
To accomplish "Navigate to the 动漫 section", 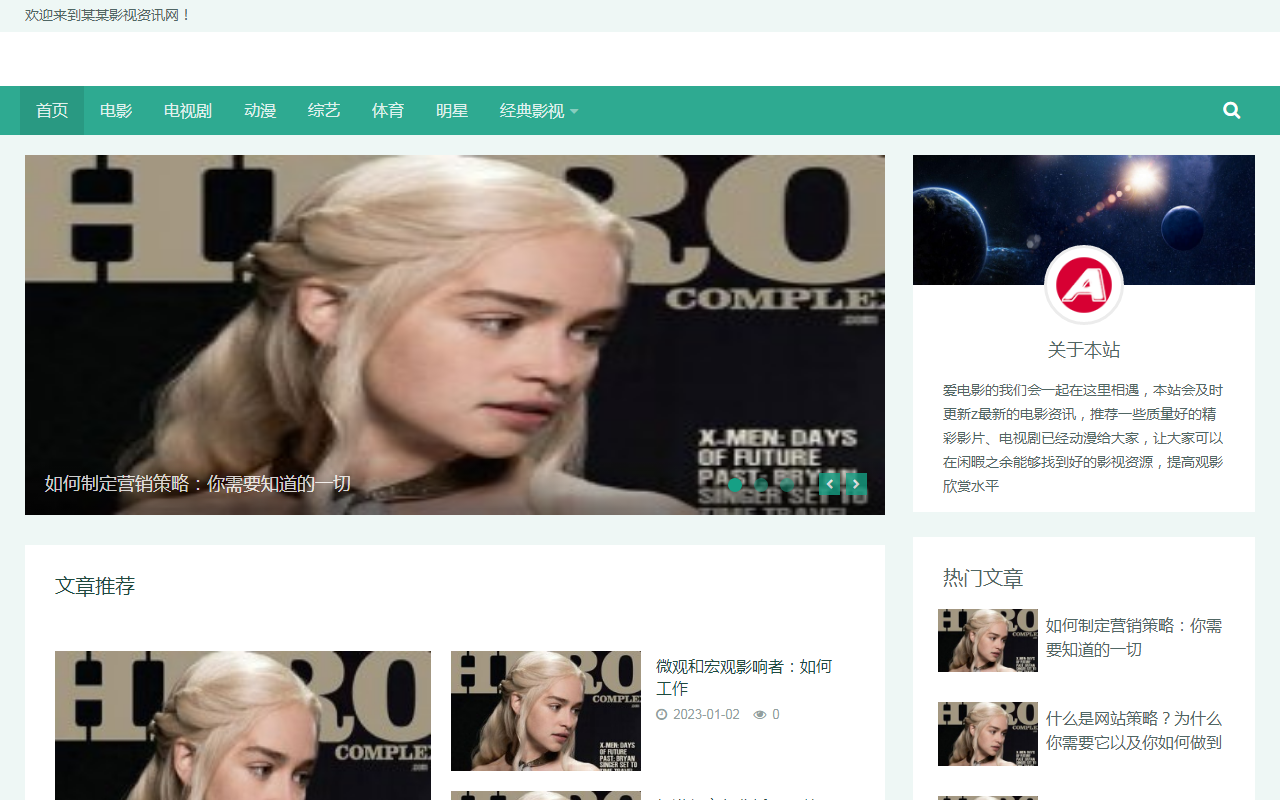I will click(x=260, y=111).
